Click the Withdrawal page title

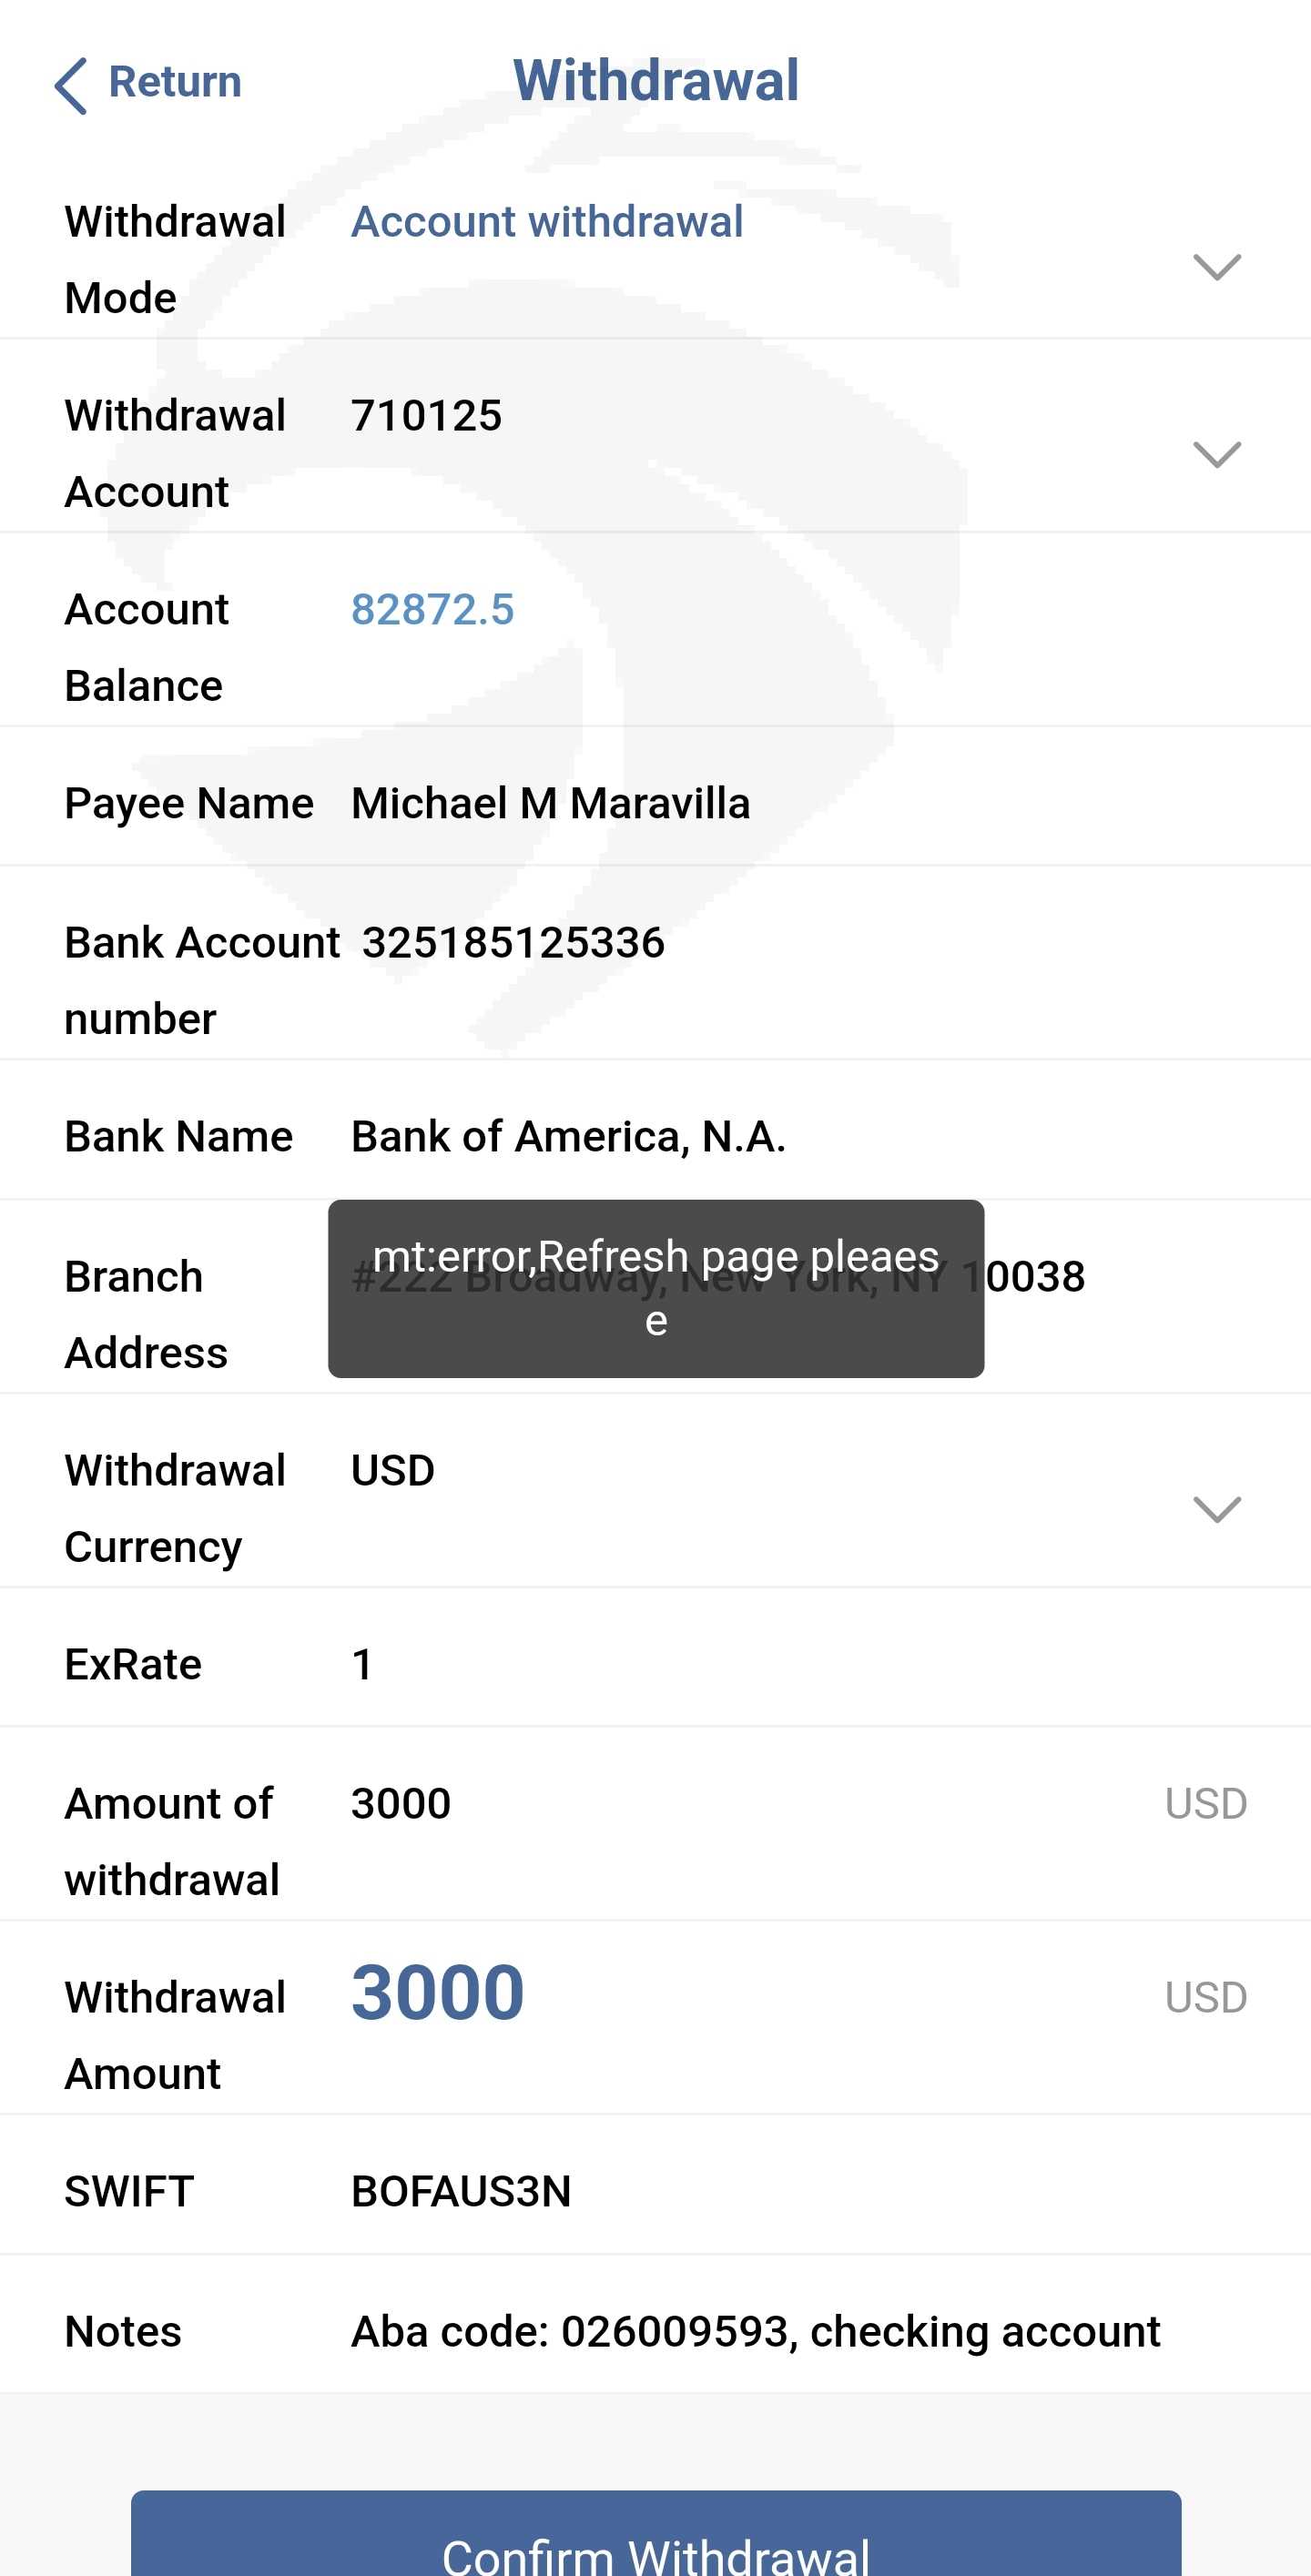coord(656,80)
